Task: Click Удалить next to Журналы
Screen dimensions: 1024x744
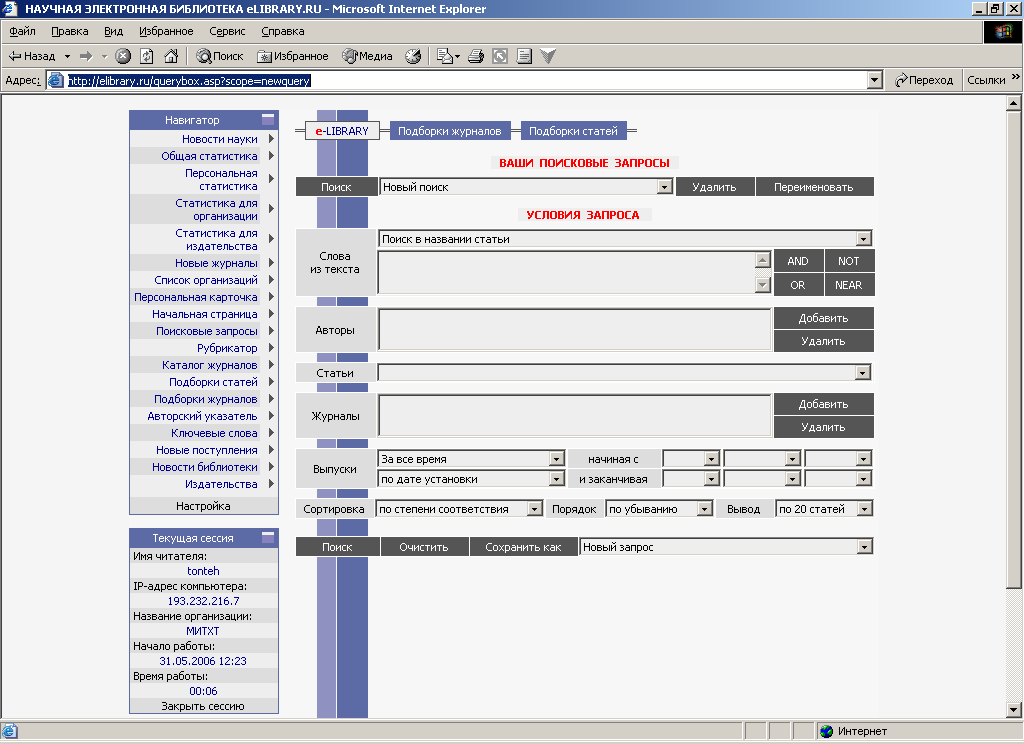Action: (x=824, y=427)
